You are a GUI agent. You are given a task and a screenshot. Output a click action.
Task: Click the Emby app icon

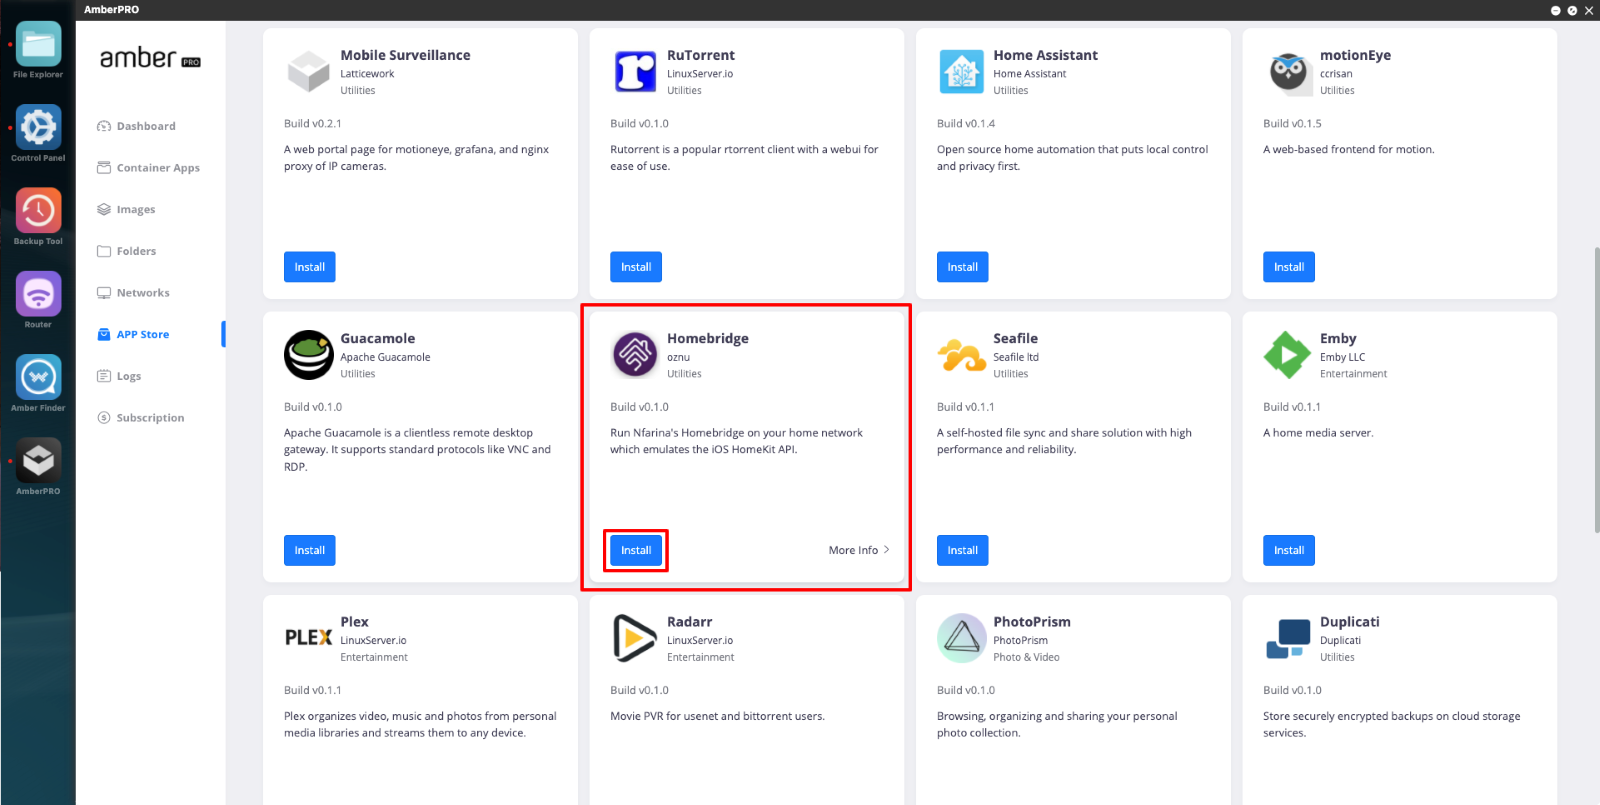point(1288,355)
